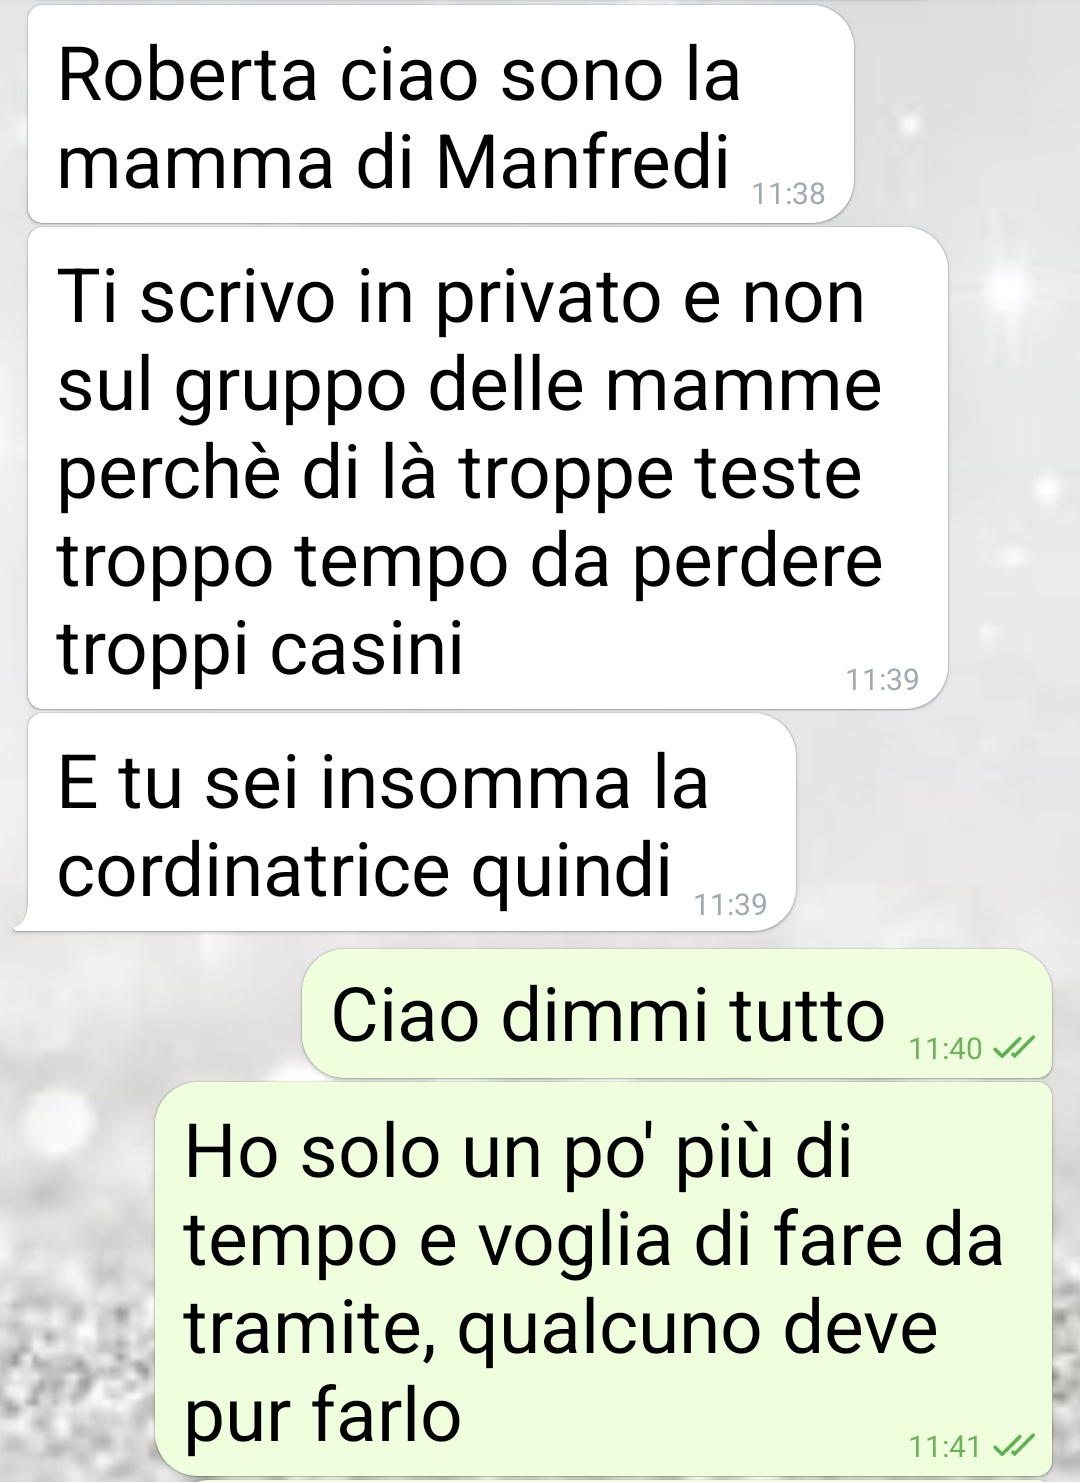Click the name 'Manfredi' in the first message
The width and height of the screenshot is (1080, 1482).
coord(583,161)
